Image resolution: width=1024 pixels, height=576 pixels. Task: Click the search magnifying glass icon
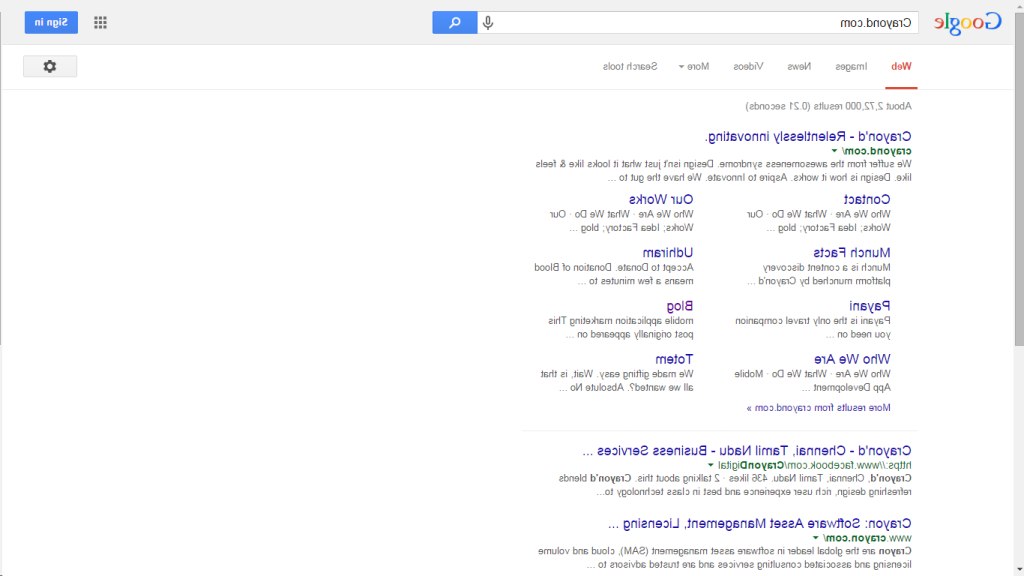click(x=454, y=21)
